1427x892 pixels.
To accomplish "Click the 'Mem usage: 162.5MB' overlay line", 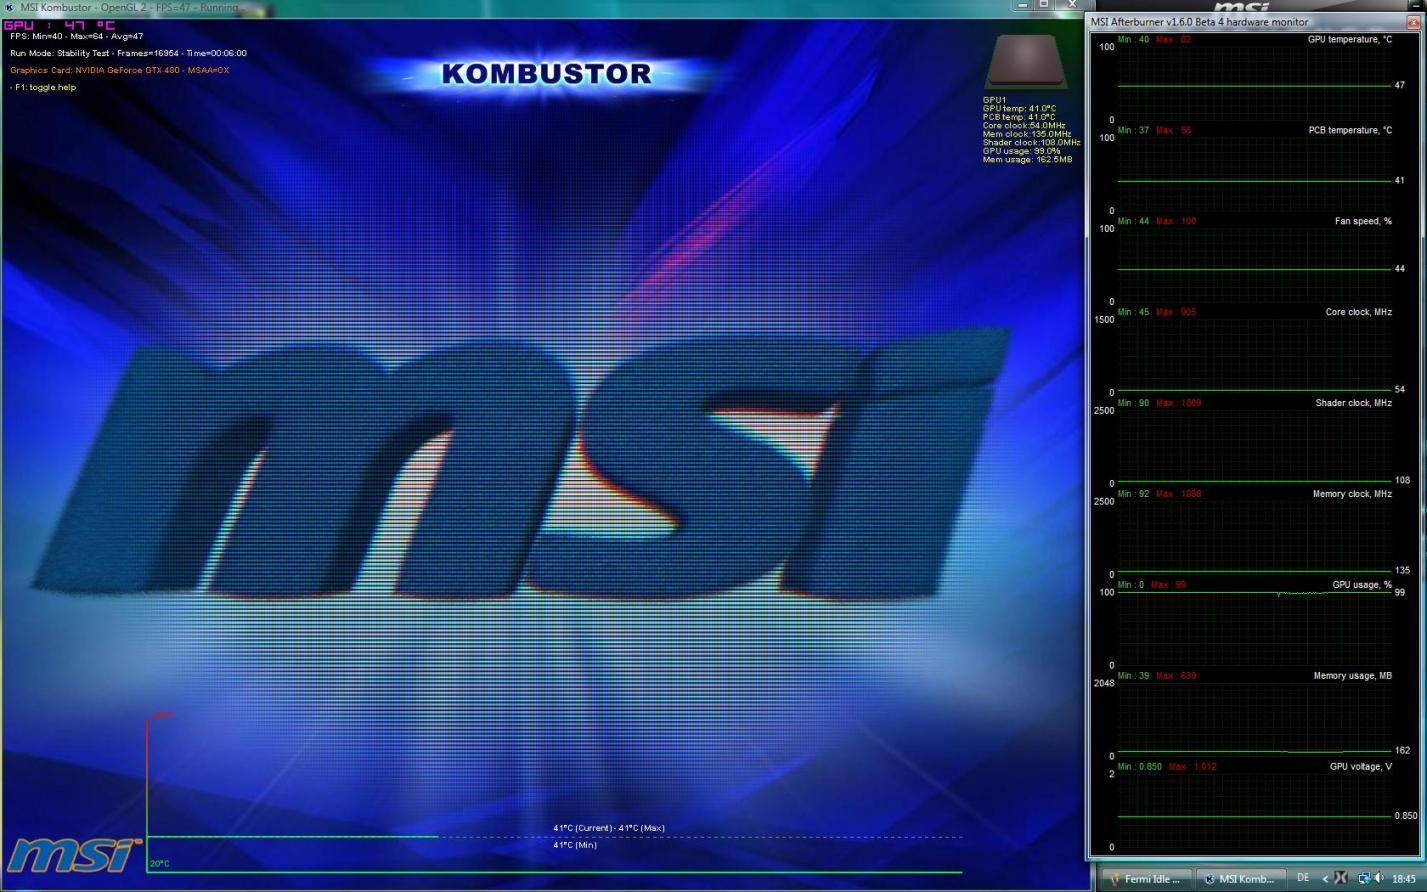I will pyautogui.click(x=1027, y=160).
